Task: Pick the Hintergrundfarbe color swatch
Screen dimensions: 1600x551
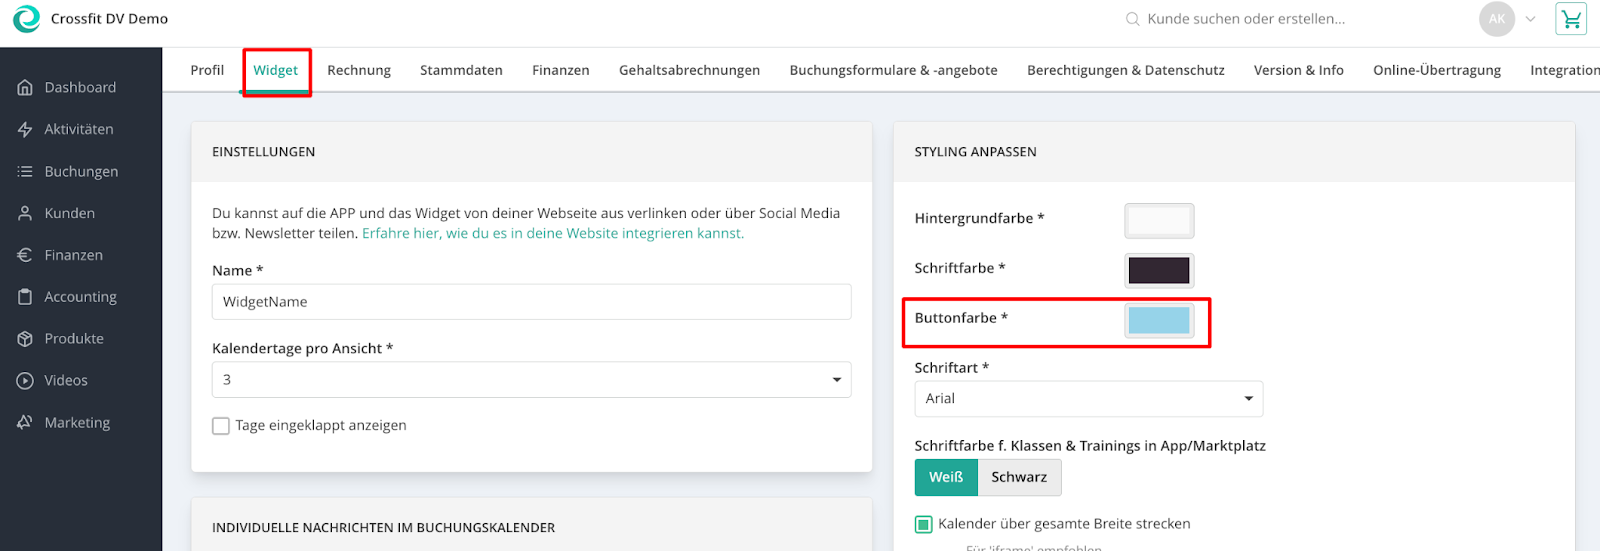Action: [1159, 221]
